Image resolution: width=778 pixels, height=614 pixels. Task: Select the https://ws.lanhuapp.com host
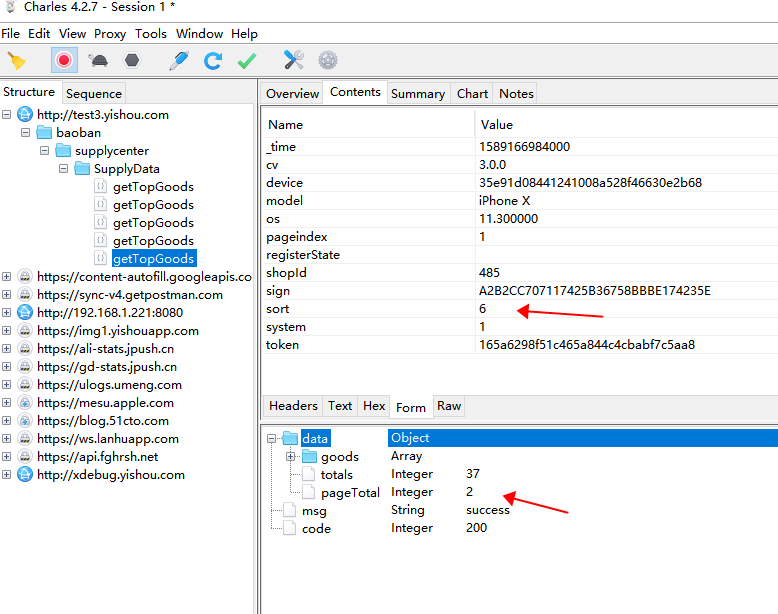coord(108,439)
